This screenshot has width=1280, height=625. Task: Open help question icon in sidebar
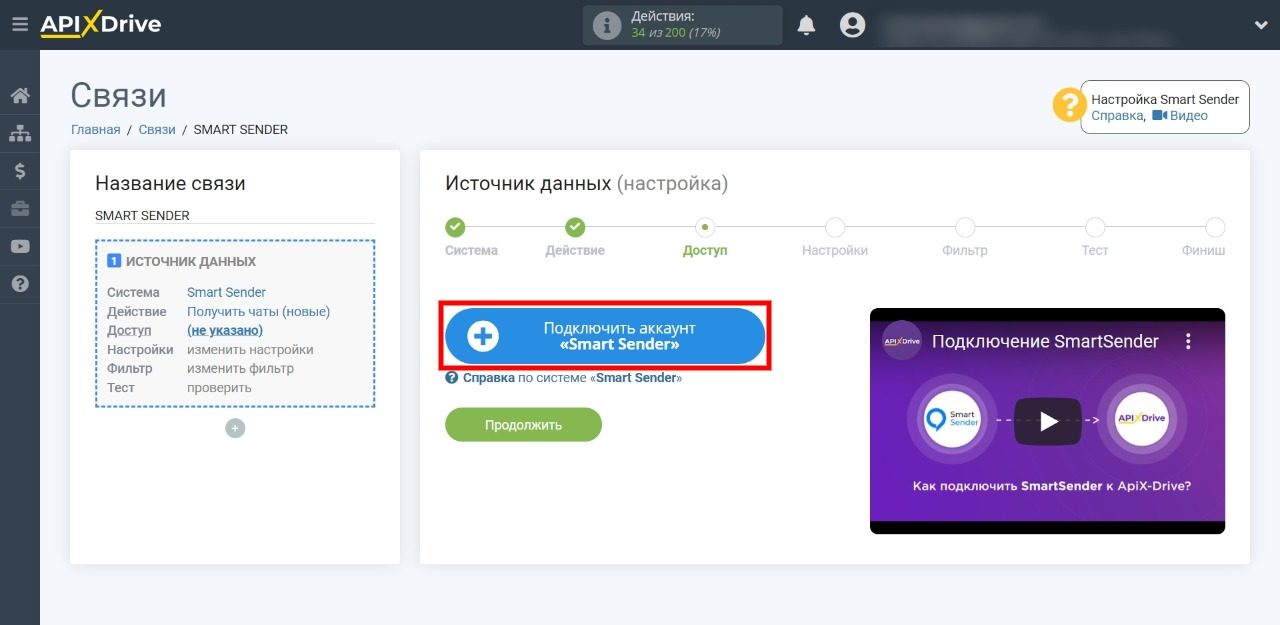pos(20,284)
